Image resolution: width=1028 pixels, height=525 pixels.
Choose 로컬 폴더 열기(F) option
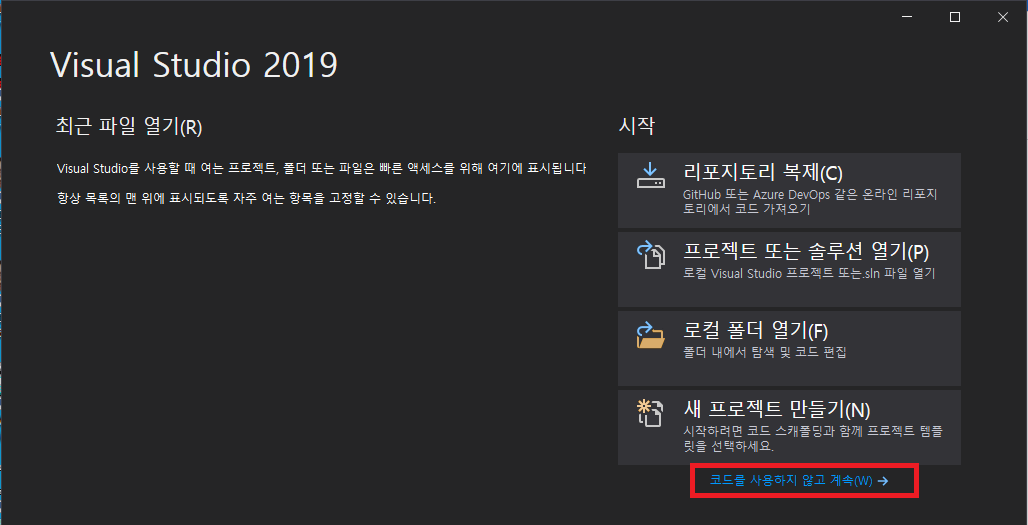789,348
